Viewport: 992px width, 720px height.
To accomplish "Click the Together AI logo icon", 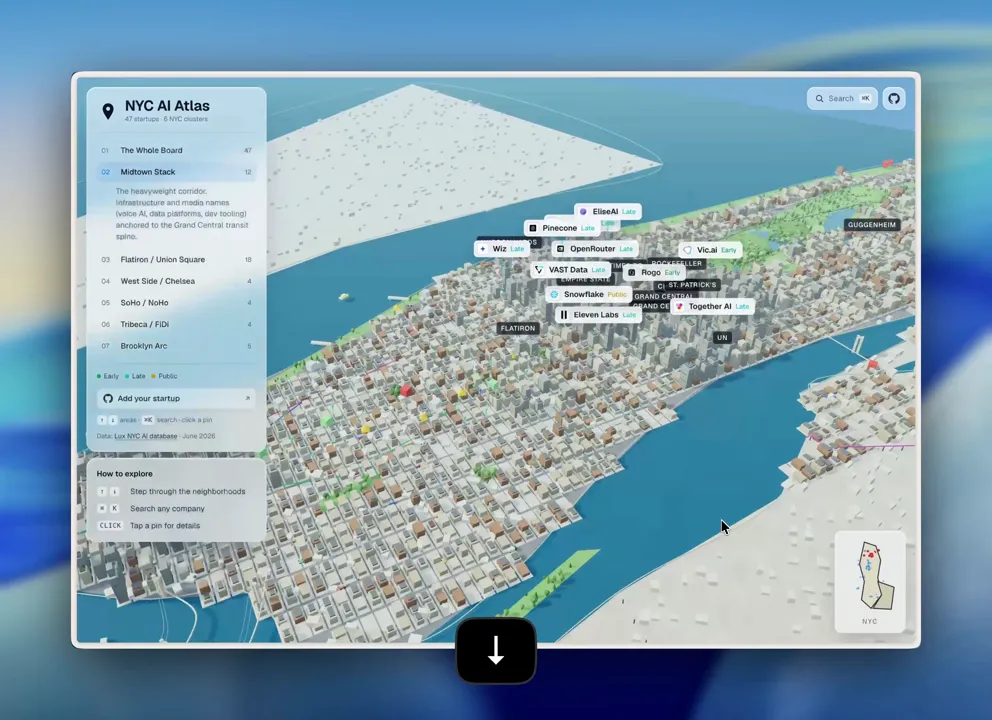I will click(679, 306).
